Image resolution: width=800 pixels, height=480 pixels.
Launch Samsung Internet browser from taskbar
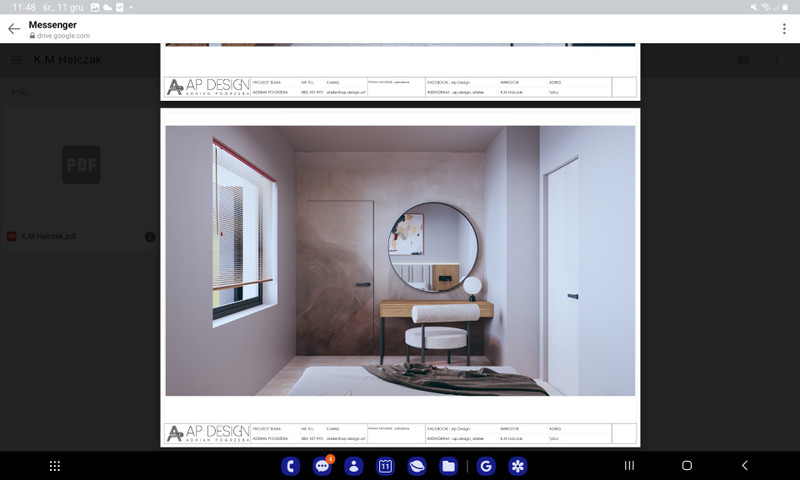click(417, 466)
